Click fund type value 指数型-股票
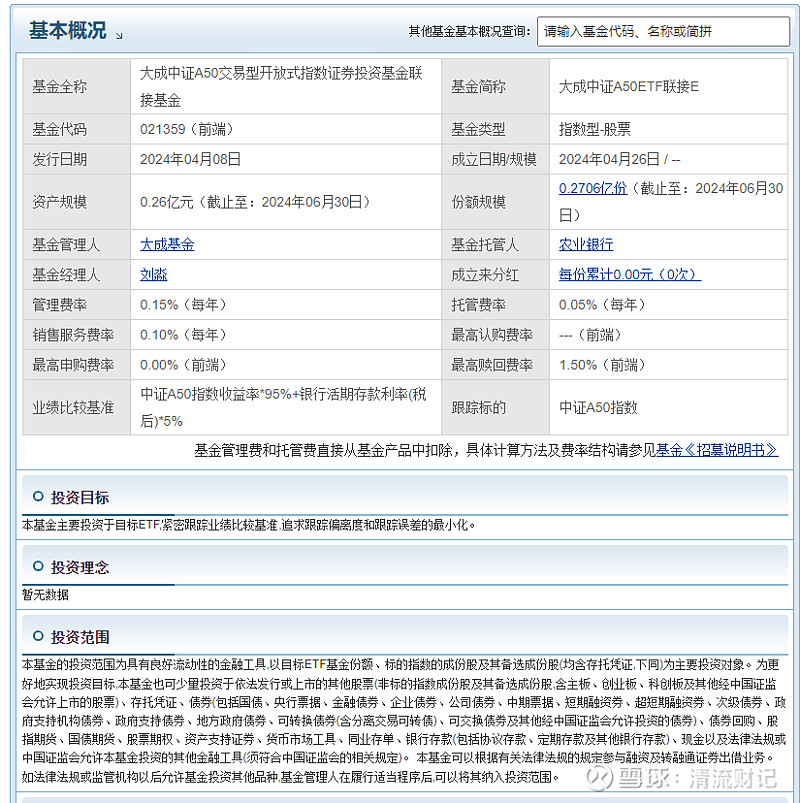 tap(595, 129)
